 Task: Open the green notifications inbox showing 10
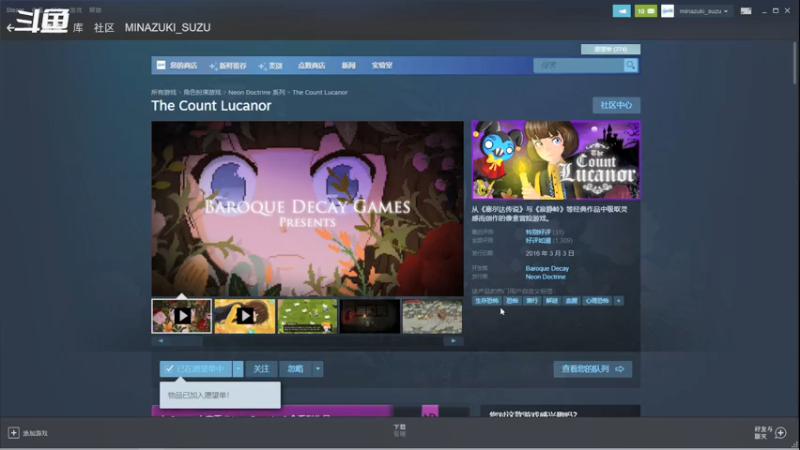(645, 11)
